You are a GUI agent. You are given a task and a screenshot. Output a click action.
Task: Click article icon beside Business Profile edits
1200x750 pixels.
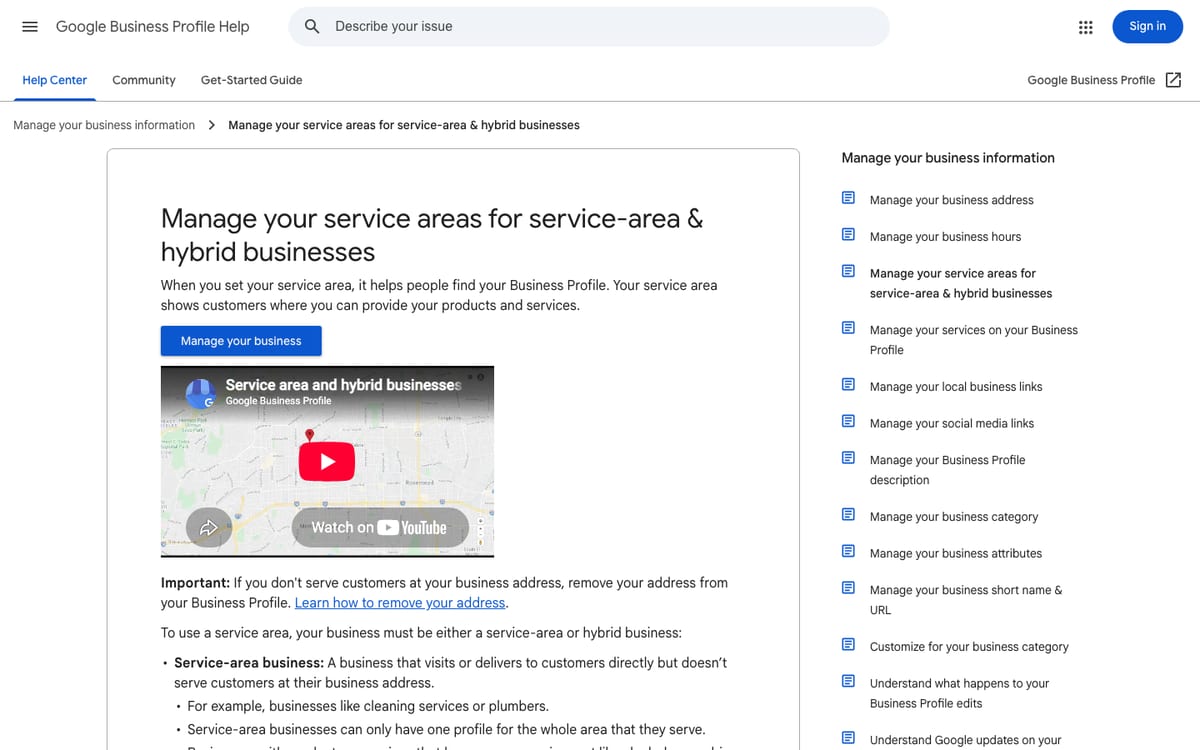pyautogui.click(x=848, y=681)
